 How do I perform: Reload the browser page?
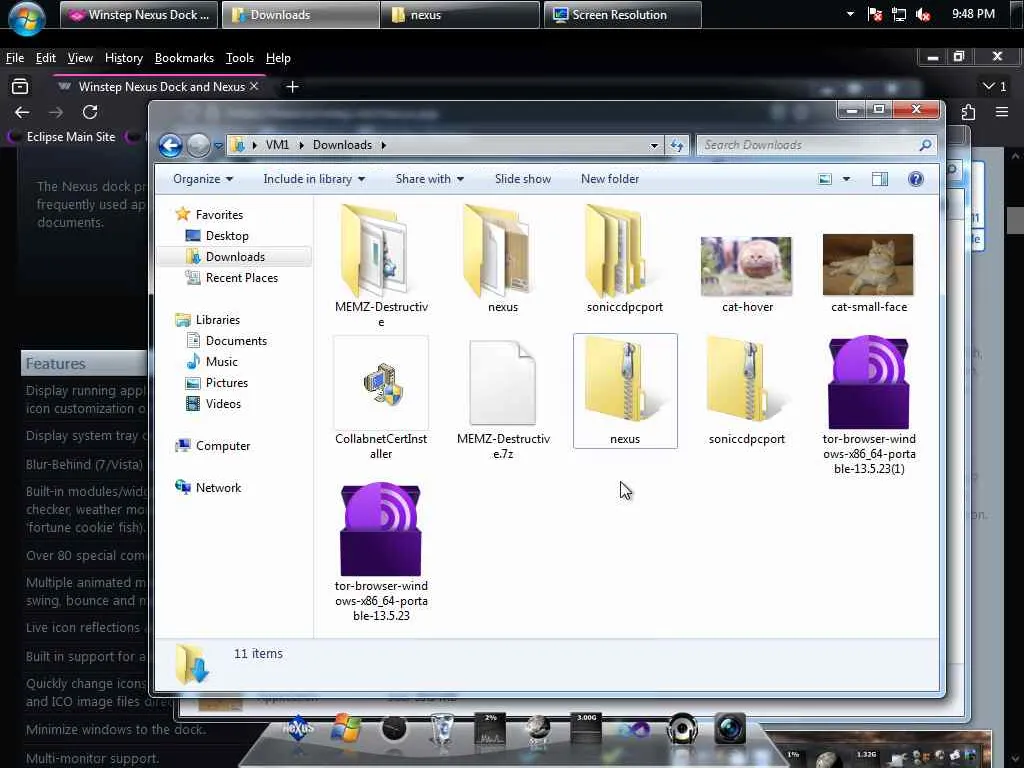90,112
